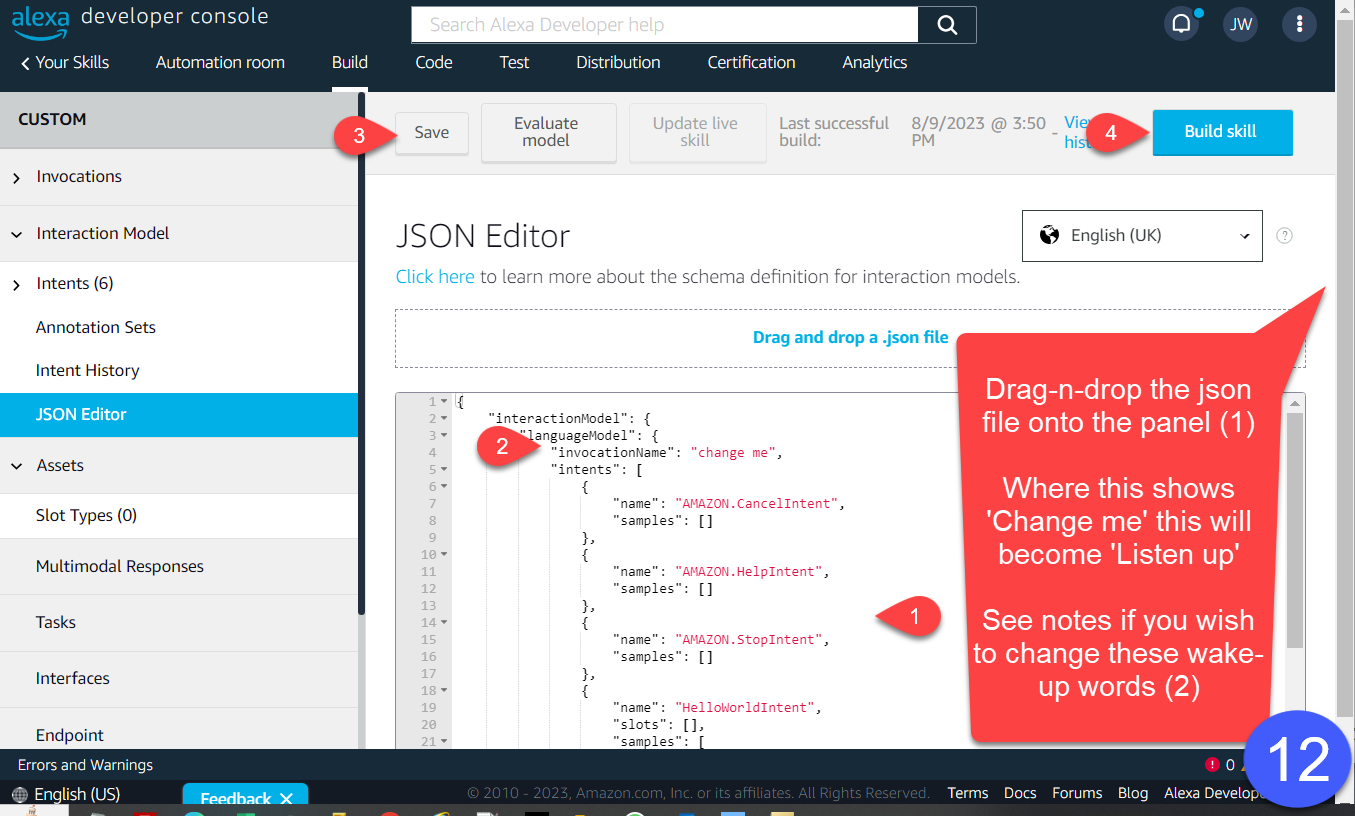
Task: Click the Alexa developer console logo
Action: coord(140,18)
